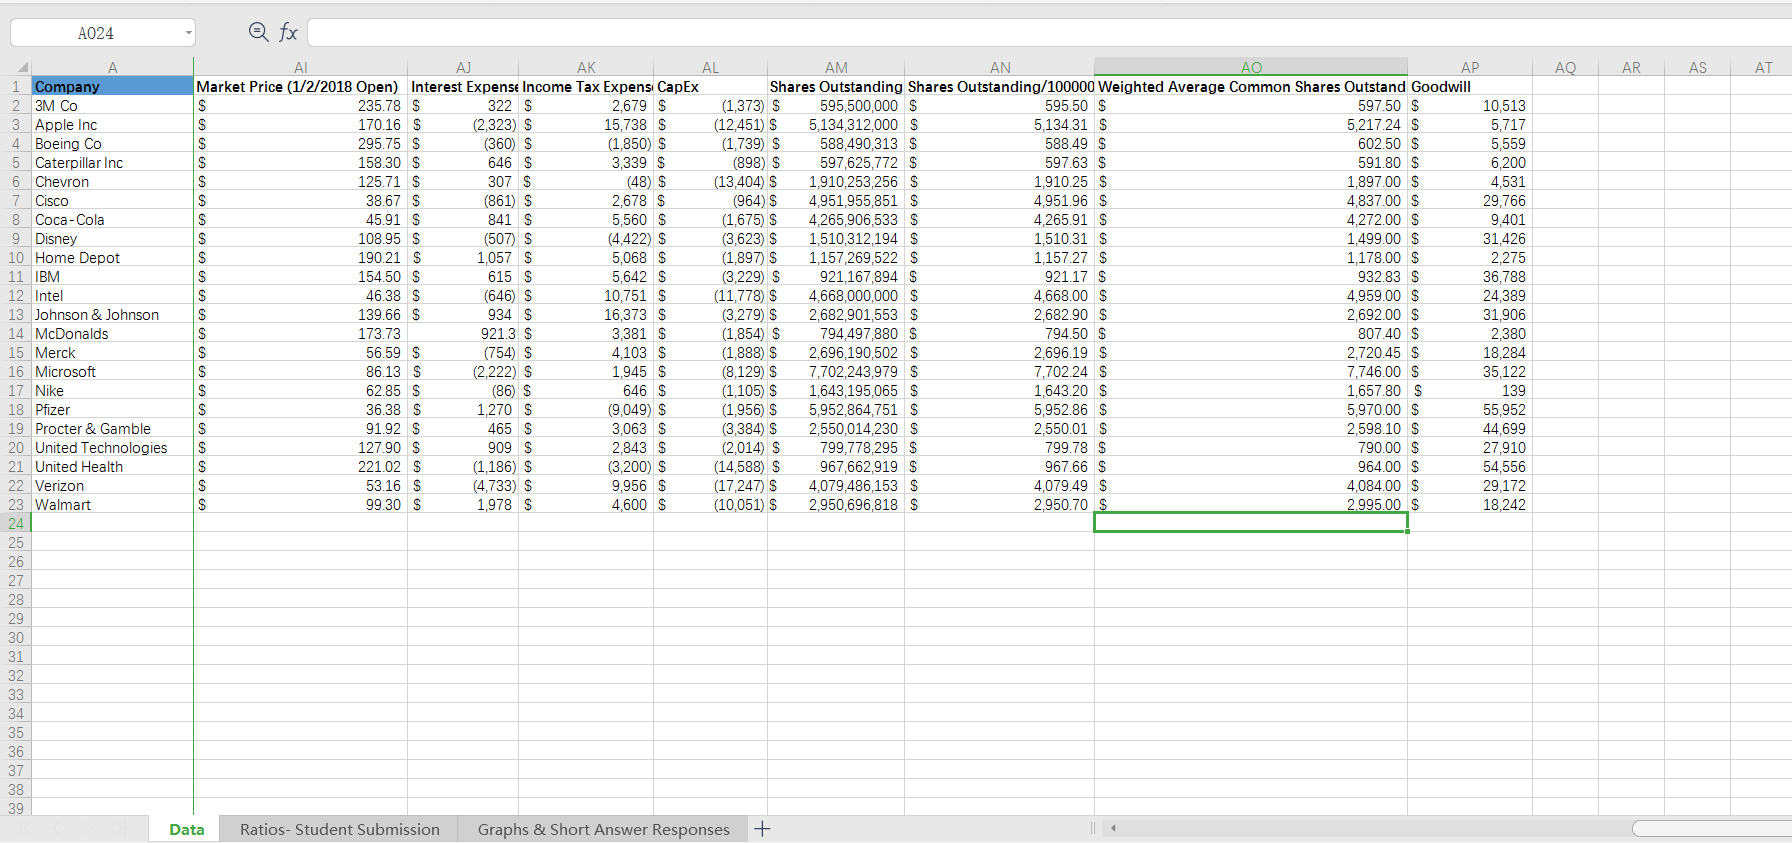Select the Home Depot cell

click(112, 258)
